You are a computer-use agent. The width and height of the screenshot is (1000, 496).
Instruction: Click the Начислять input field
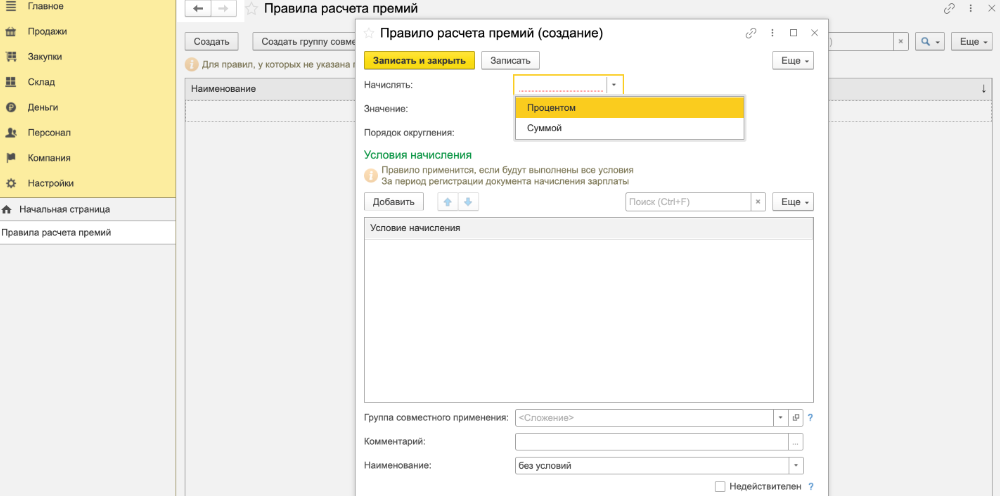click(x=560, y=84)
